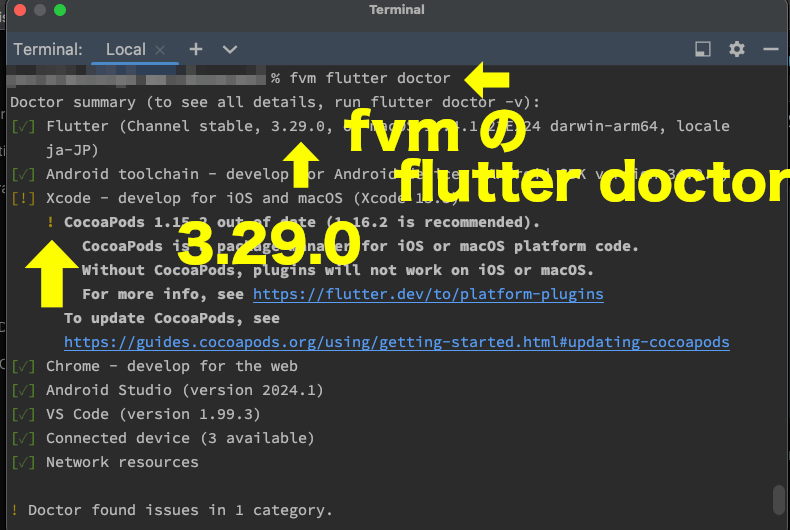Click 'Without CocoaPods, plugins will not work' line
Image resolution: width=790 pixels, height=530 pixels.
point(338,271)
